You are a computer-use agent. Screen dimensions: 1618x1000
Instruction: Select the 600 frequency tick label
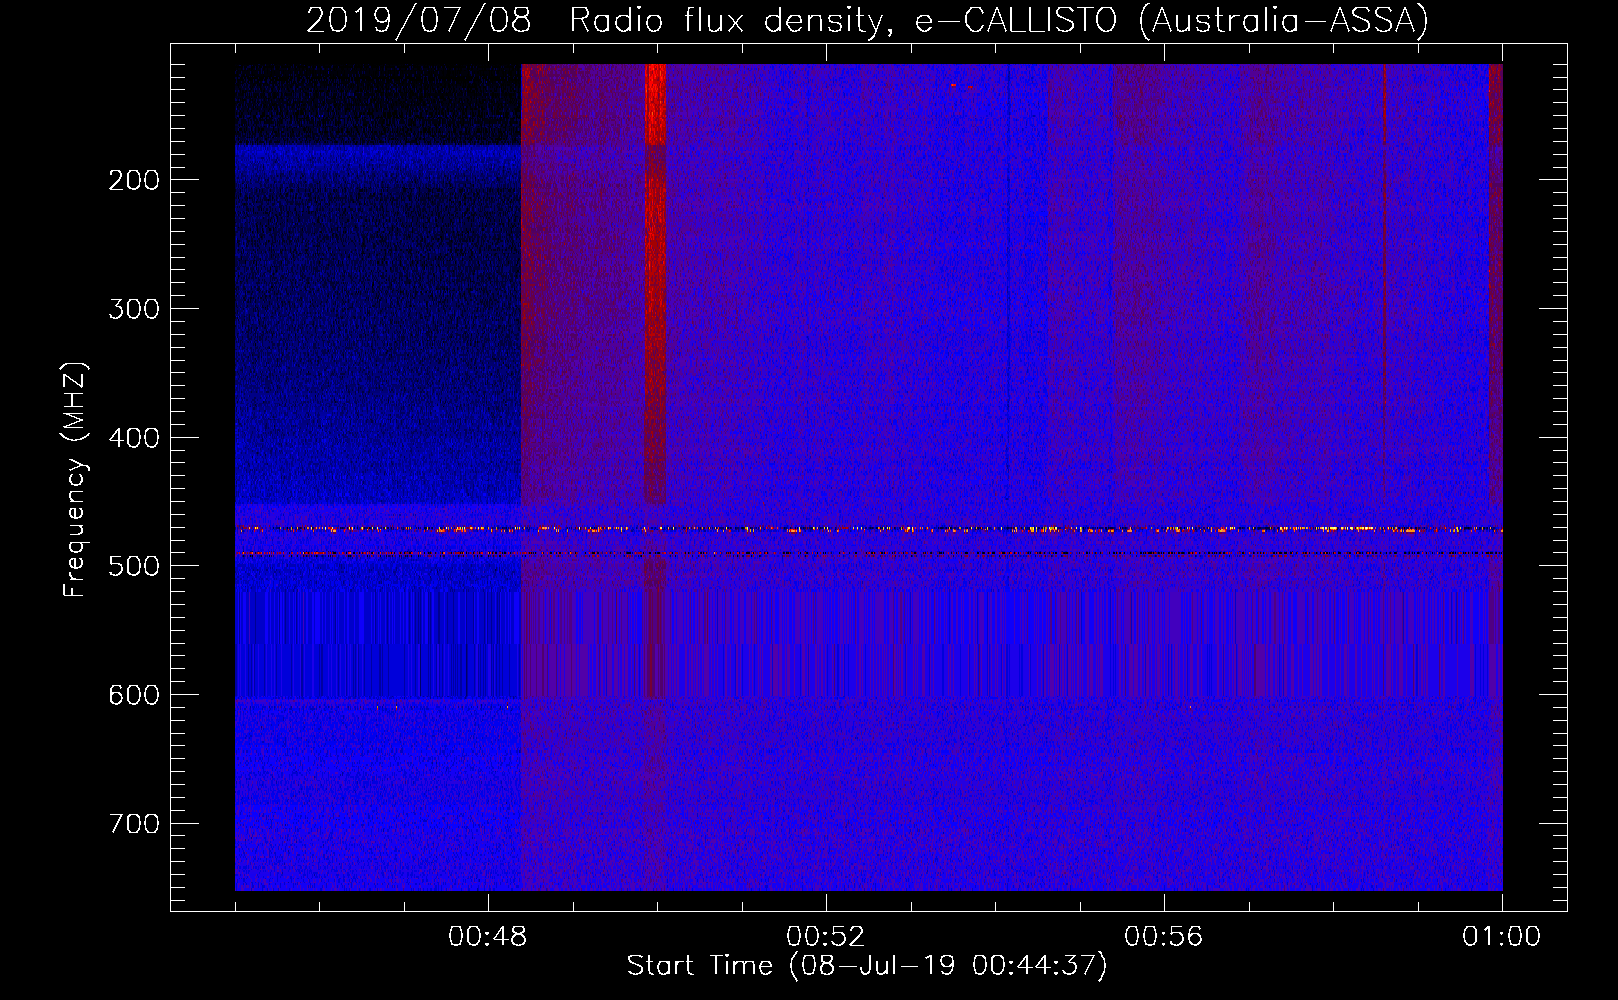[134, 695]
